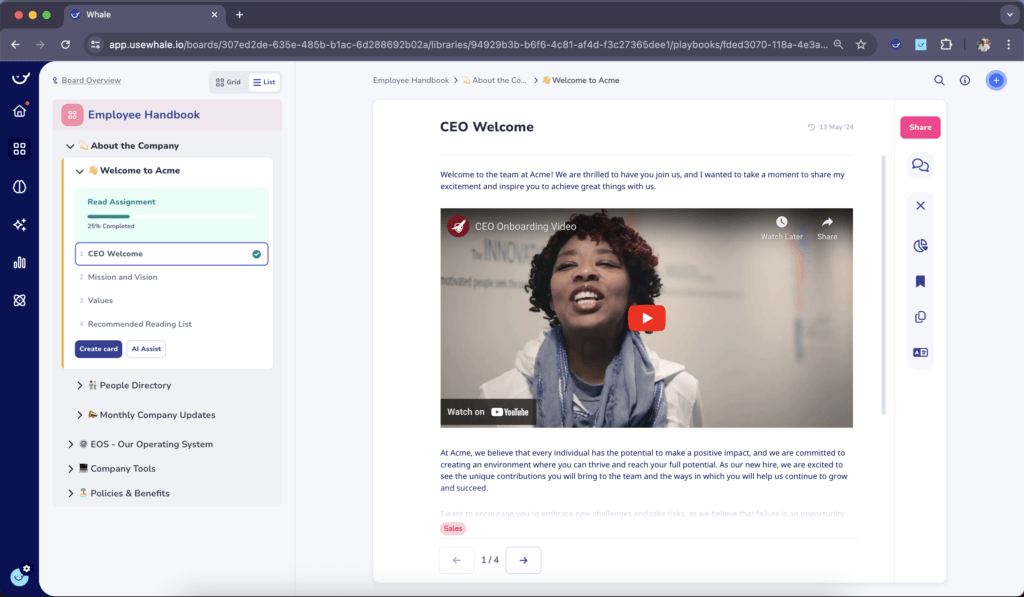Select the Boards grid icon in sidebar
This screenshot has height=597, width=1024.
pyautogui.click(x=19, y=148)
